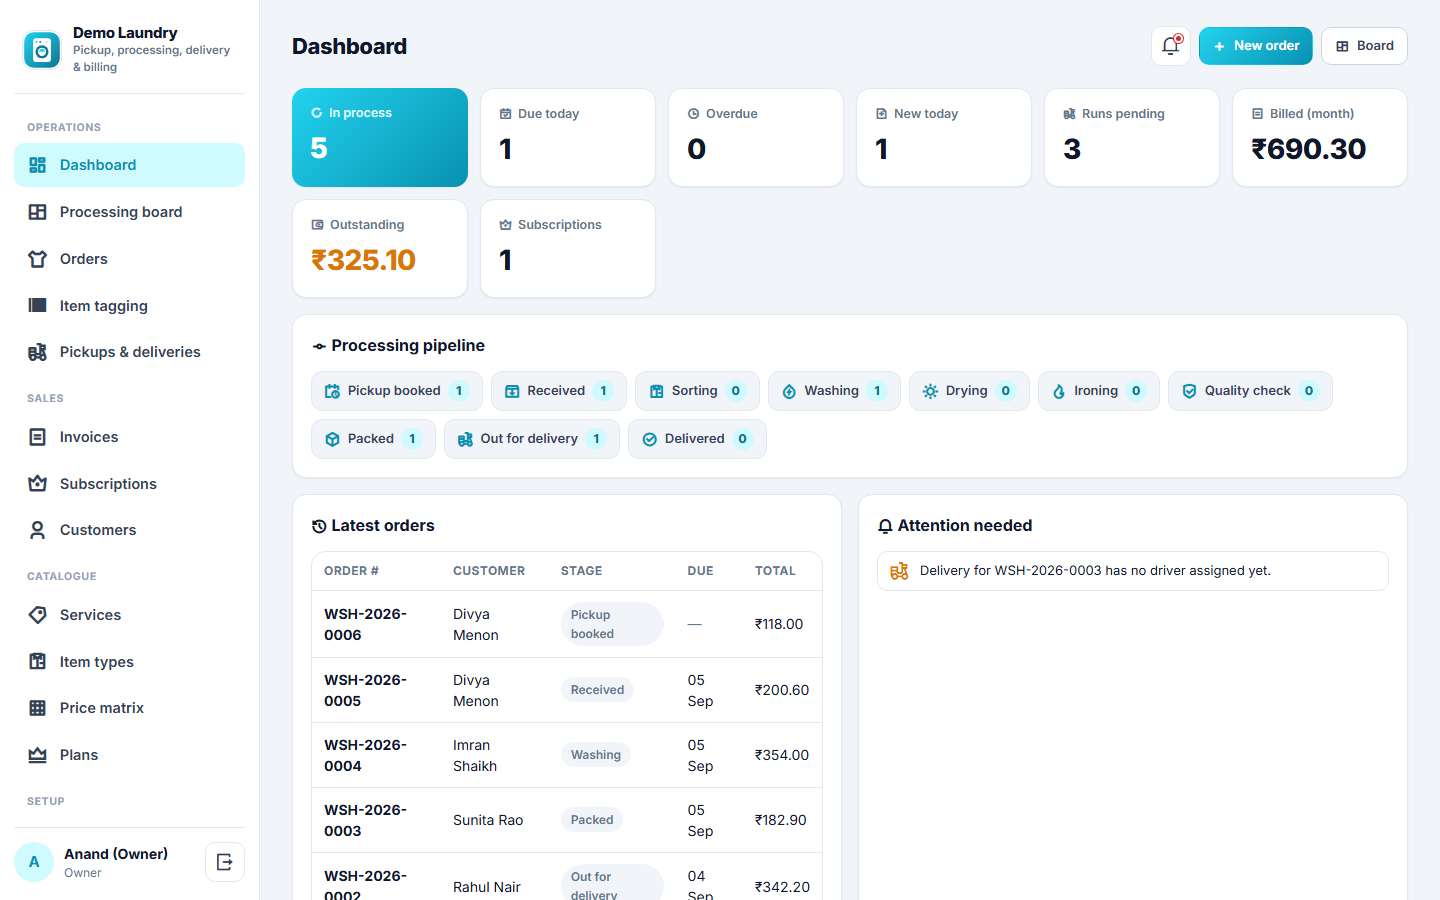
Task: Click the Item types icon
Action: [x=38, y=662]
